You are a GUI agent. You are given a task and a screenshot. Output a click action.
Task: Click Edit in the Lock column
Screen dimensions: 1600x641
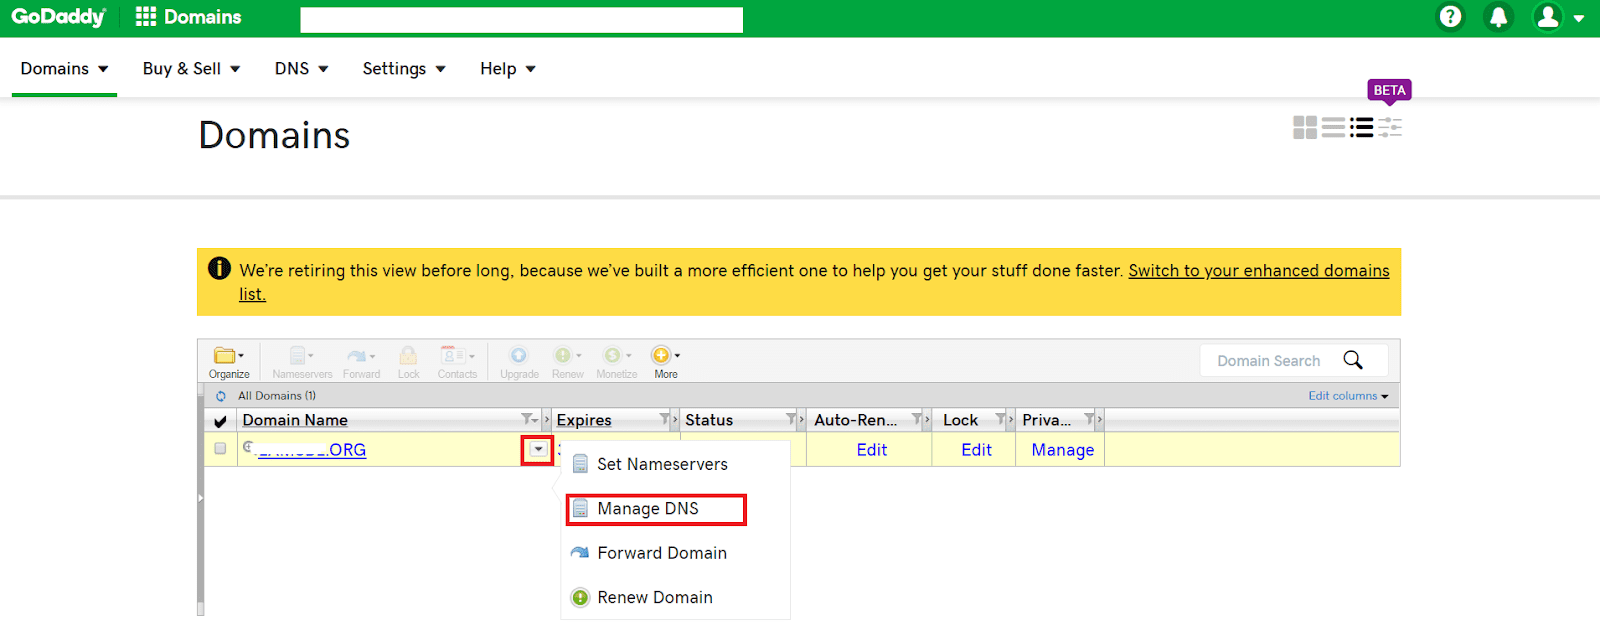pos(976,450)
